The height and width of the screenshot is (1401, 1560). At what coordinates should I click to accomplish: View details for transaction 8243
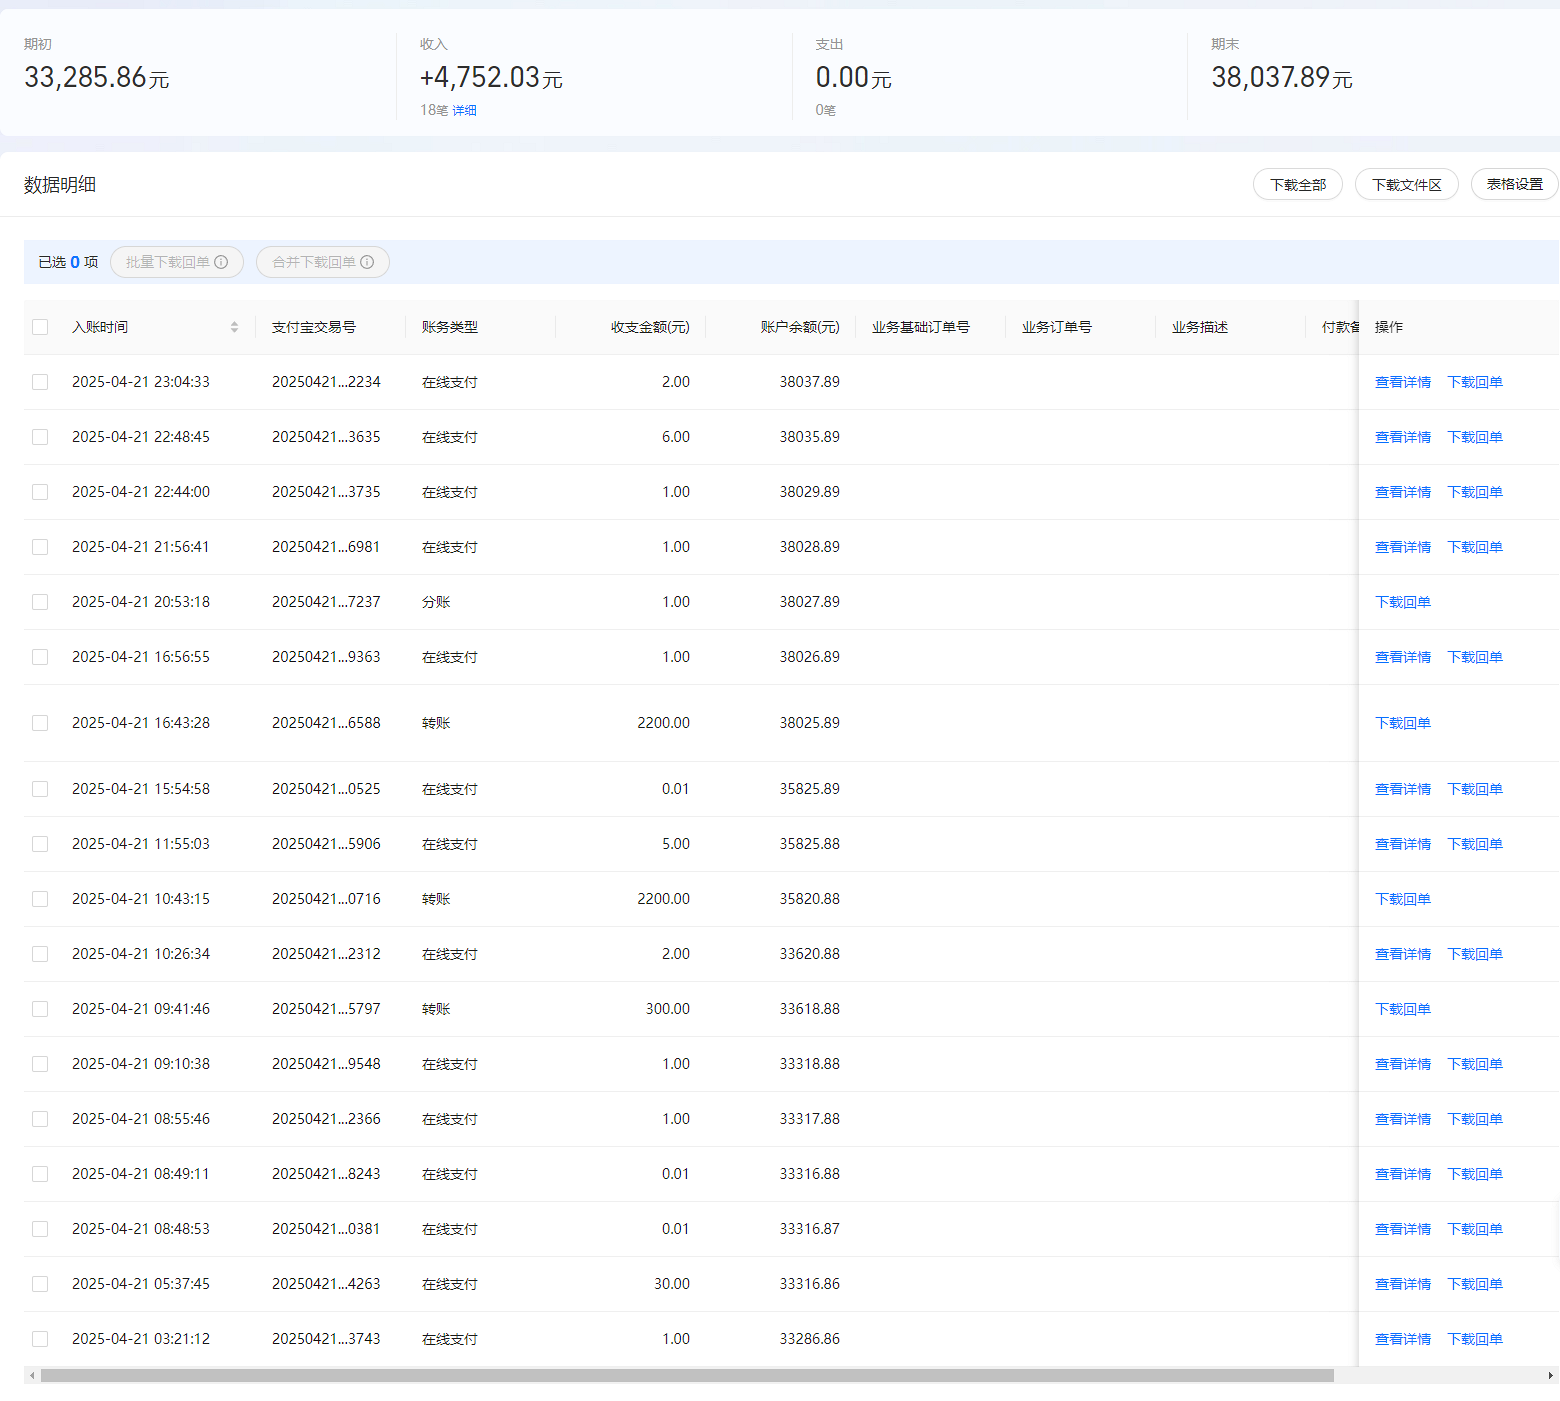point(1403,1174)
